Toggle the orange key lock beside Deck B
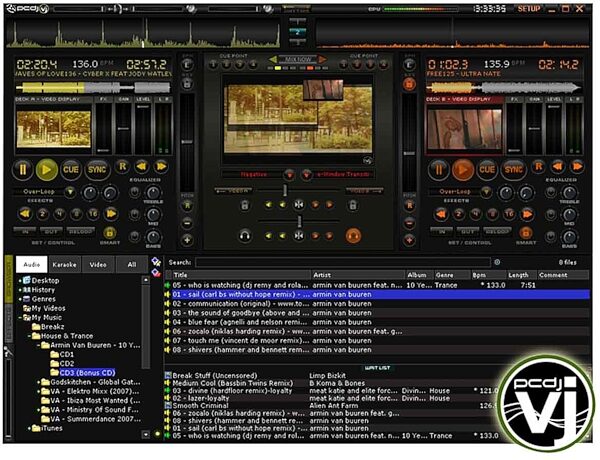 [409, 83]
